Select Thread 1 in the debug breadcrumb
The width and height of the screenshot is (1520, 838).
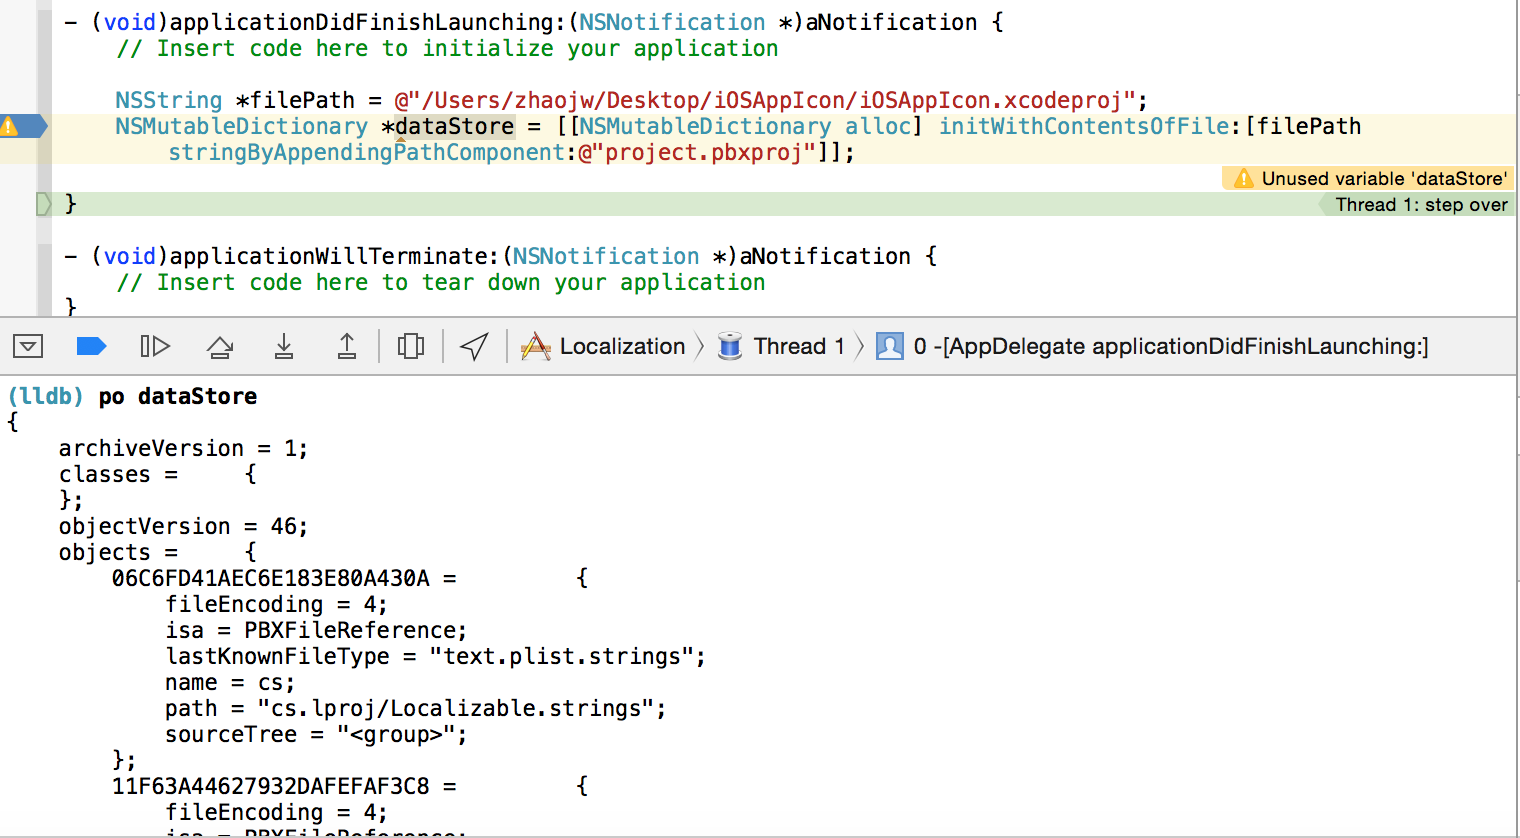[798, 346]
